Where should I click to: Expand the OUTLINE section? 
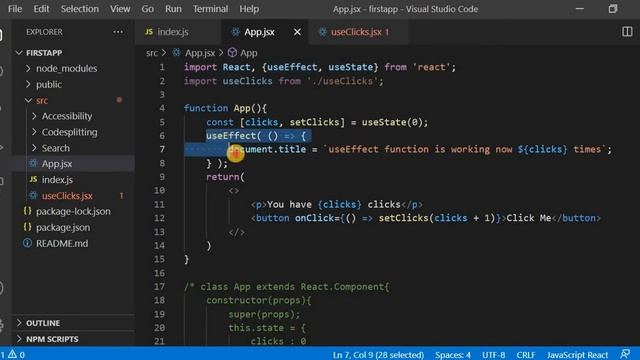click(43, 323)
